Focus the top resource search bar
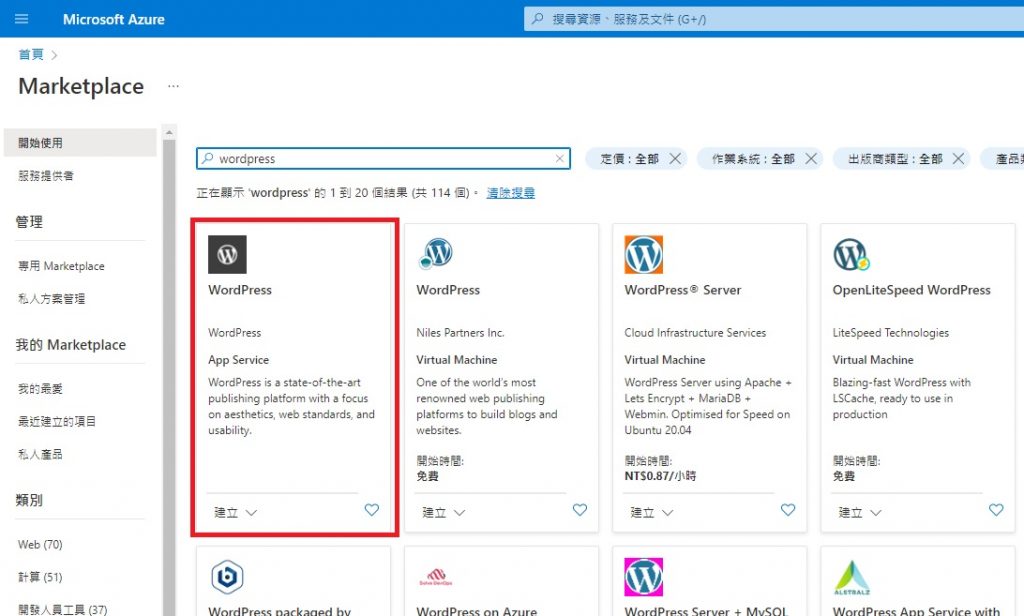 pos(773,19)
